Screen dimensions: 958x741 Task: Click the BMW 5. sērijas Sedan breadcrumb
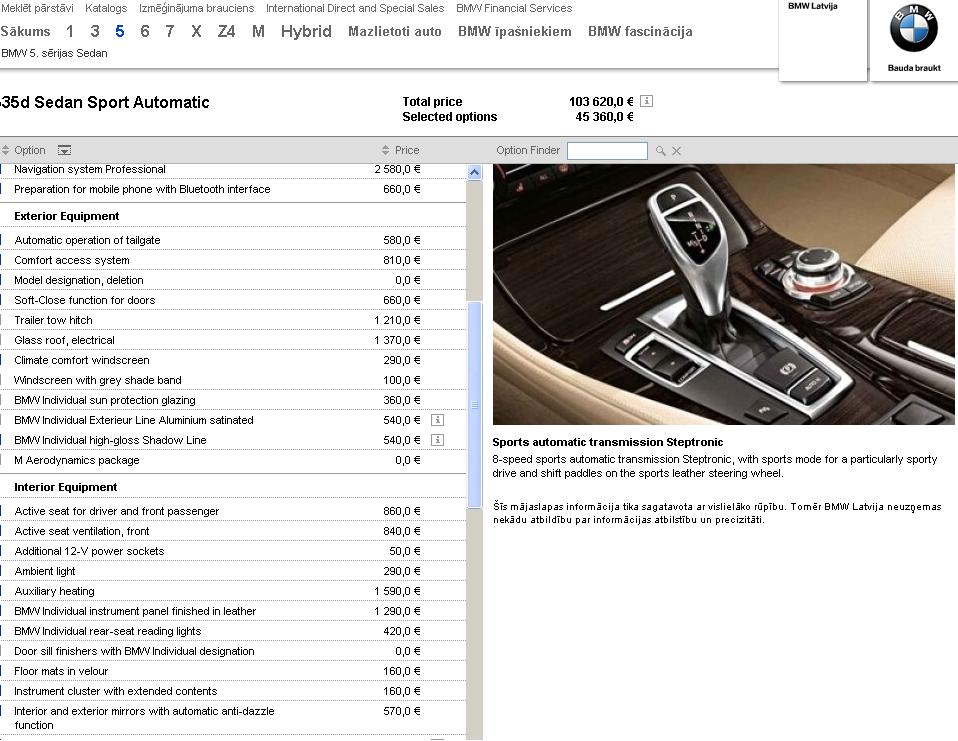54,53
